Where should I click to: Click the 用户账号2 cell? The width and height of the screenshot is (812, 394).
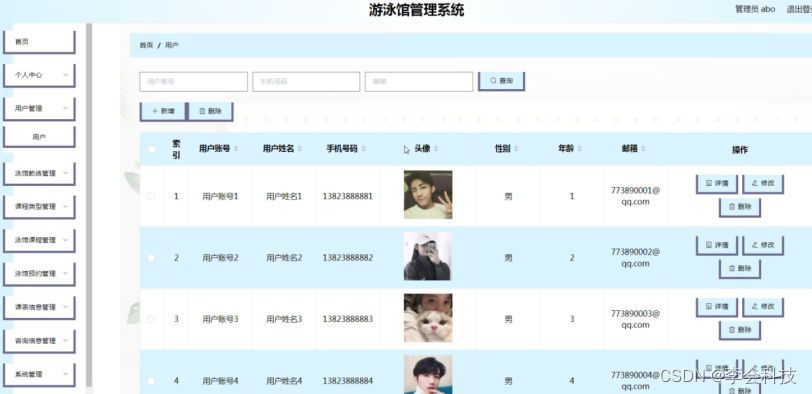coord(220,258)
